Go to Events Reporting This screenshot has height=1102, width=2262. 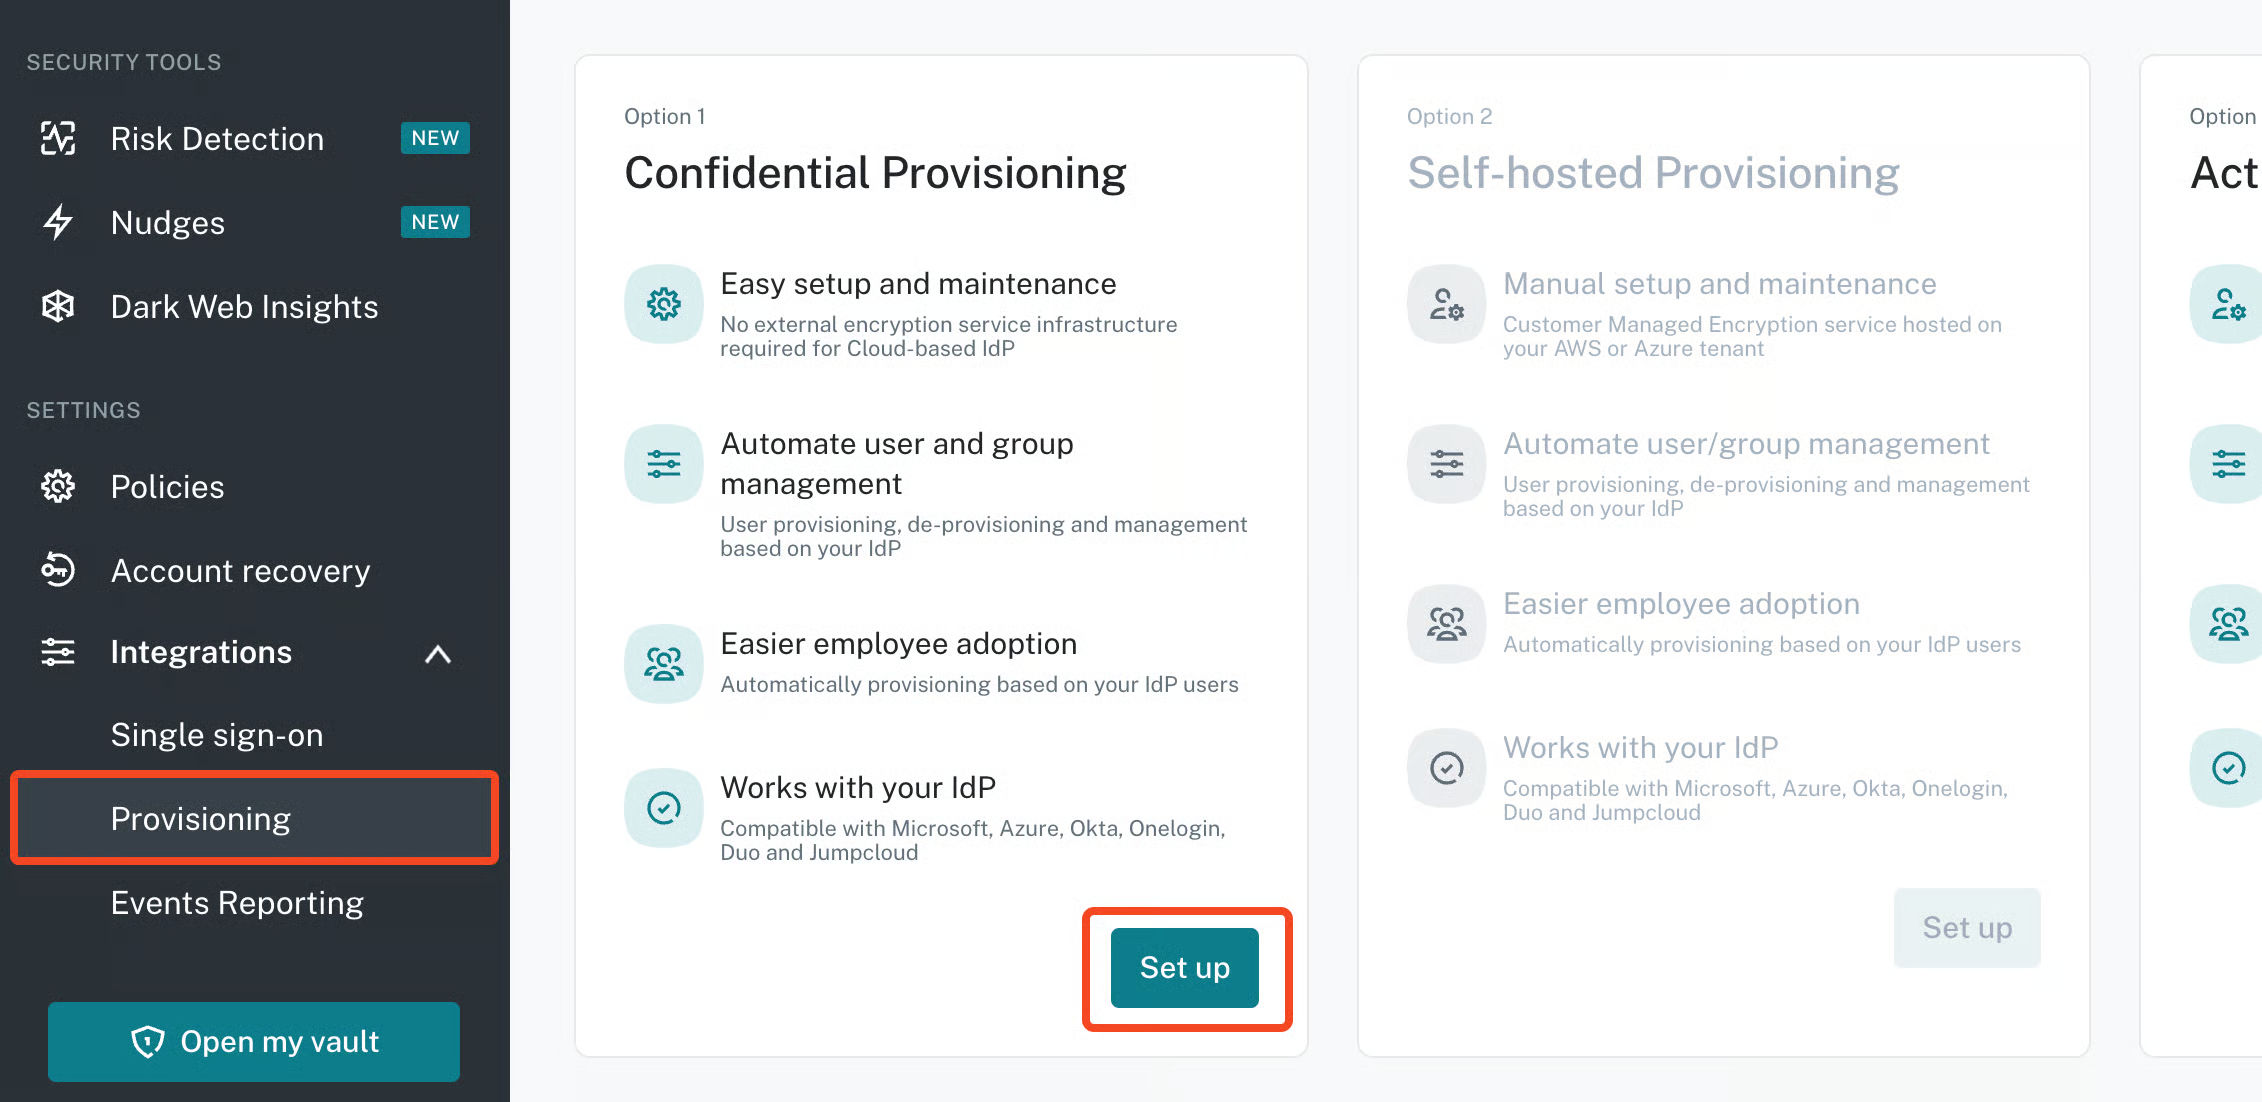[x=237, y=903]
